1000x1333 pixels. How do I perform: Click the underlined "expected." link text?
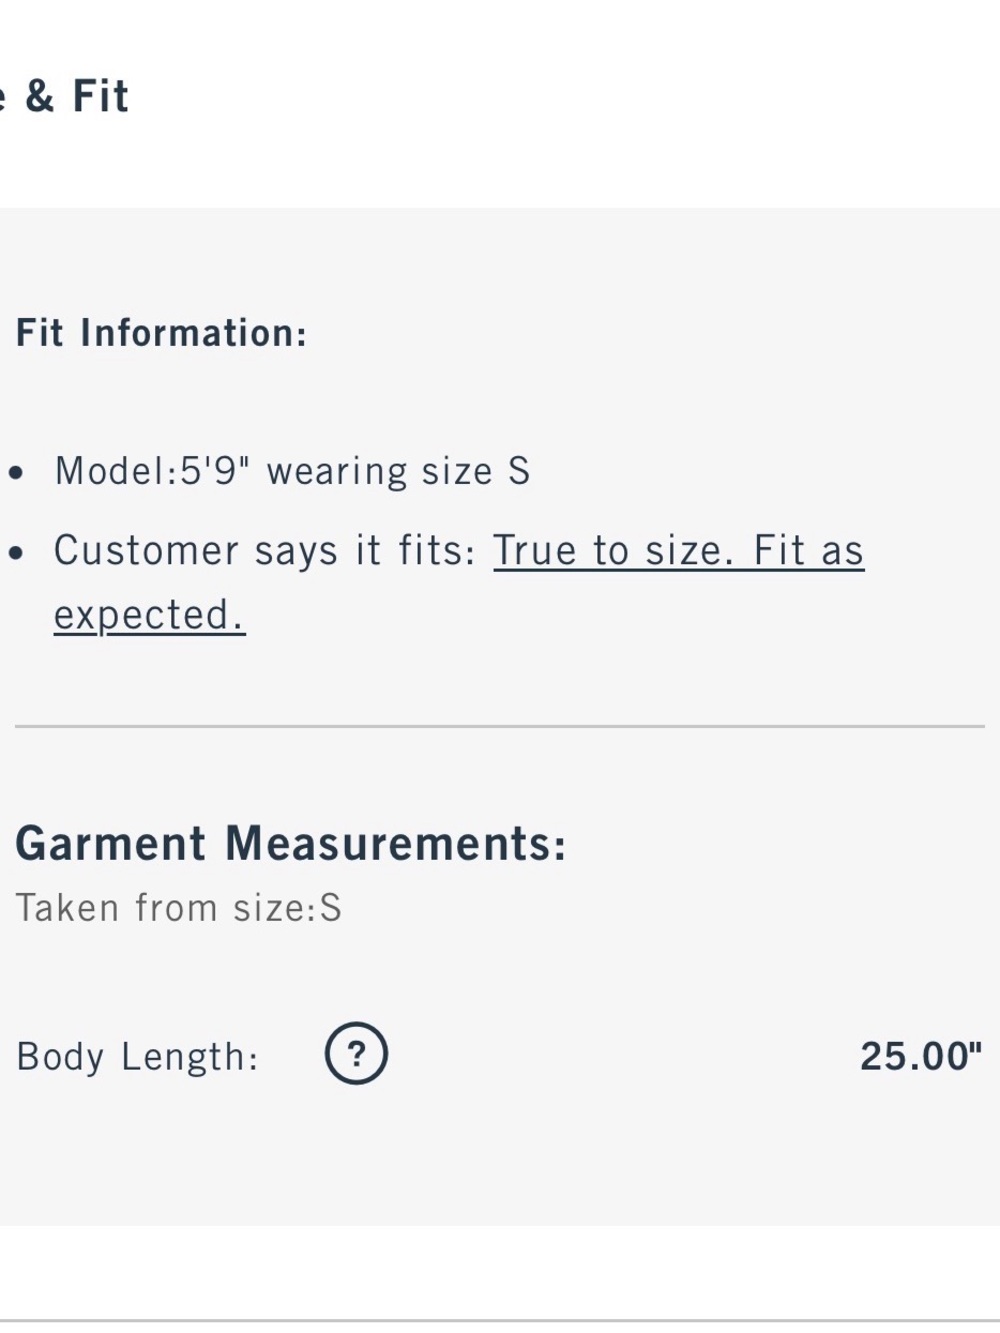point(149,615)
